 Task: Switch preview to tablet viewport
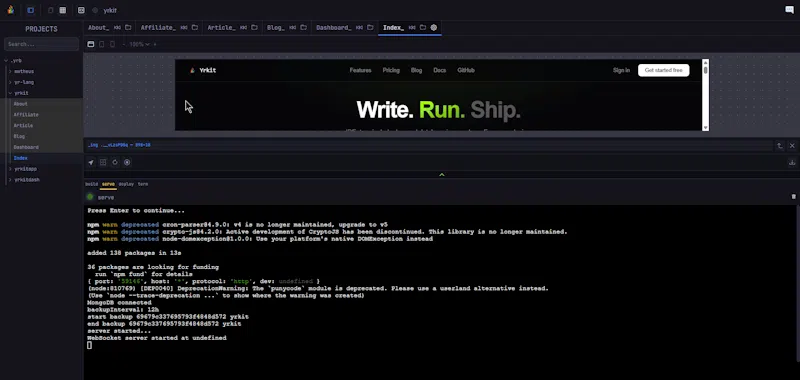click(102, 44)
